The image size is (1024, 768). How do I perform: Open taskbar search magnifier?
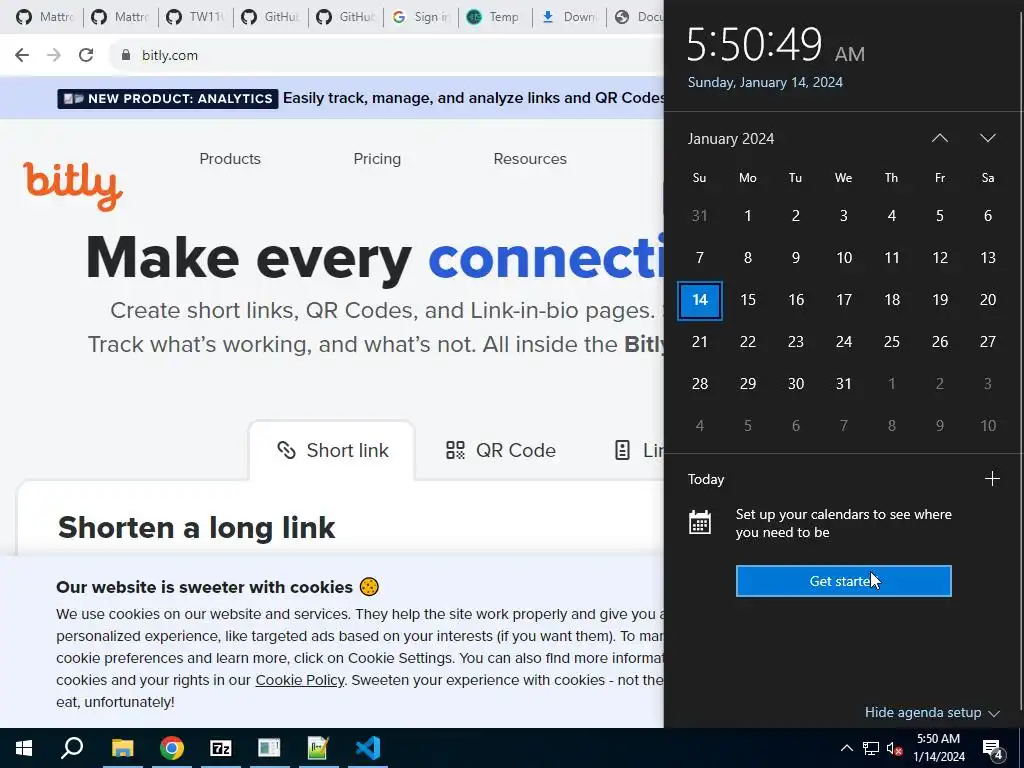pyautogui.click(x=72, y=747)
